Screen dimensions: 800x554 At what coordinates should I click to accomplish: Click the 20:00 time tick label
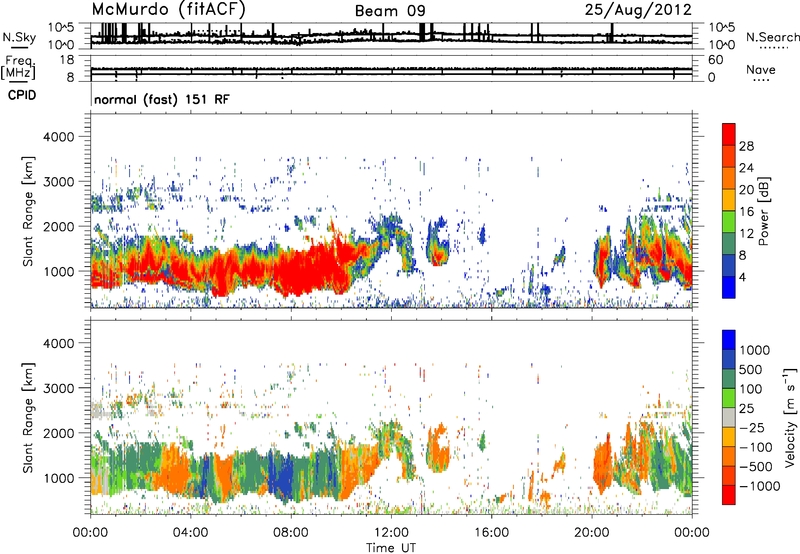(592, 533)
